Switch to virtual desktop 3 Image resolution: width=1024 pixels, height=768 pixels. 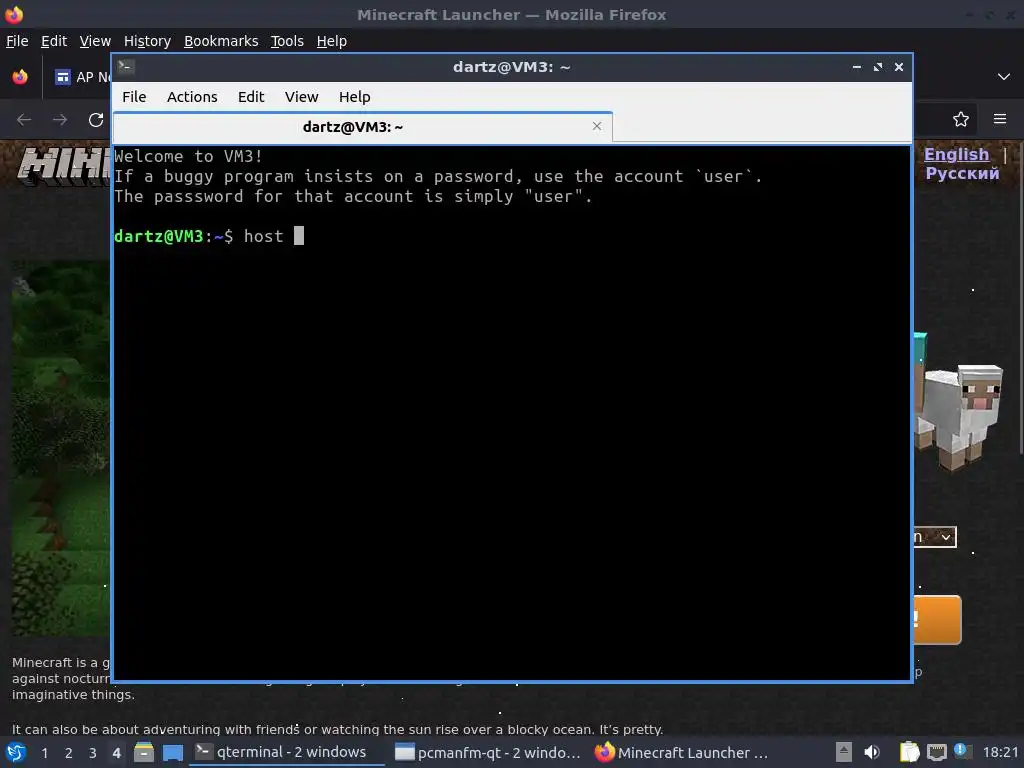93,753
